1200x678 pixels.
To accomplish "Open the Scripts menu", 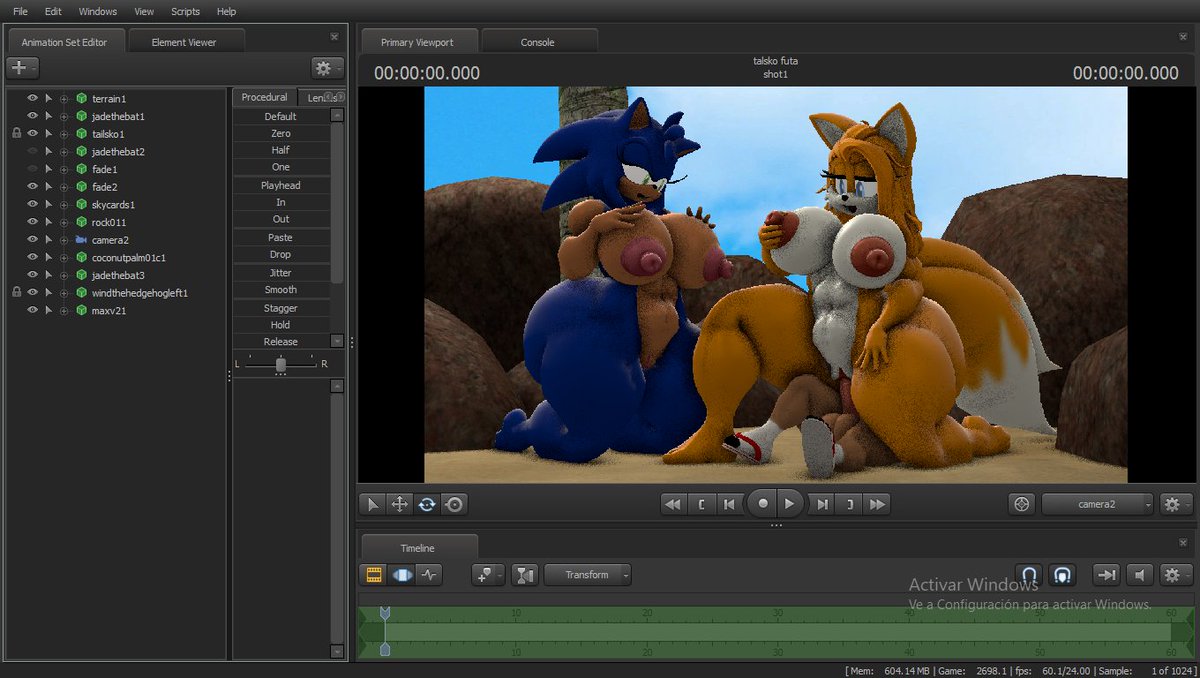I will point(185,11).
